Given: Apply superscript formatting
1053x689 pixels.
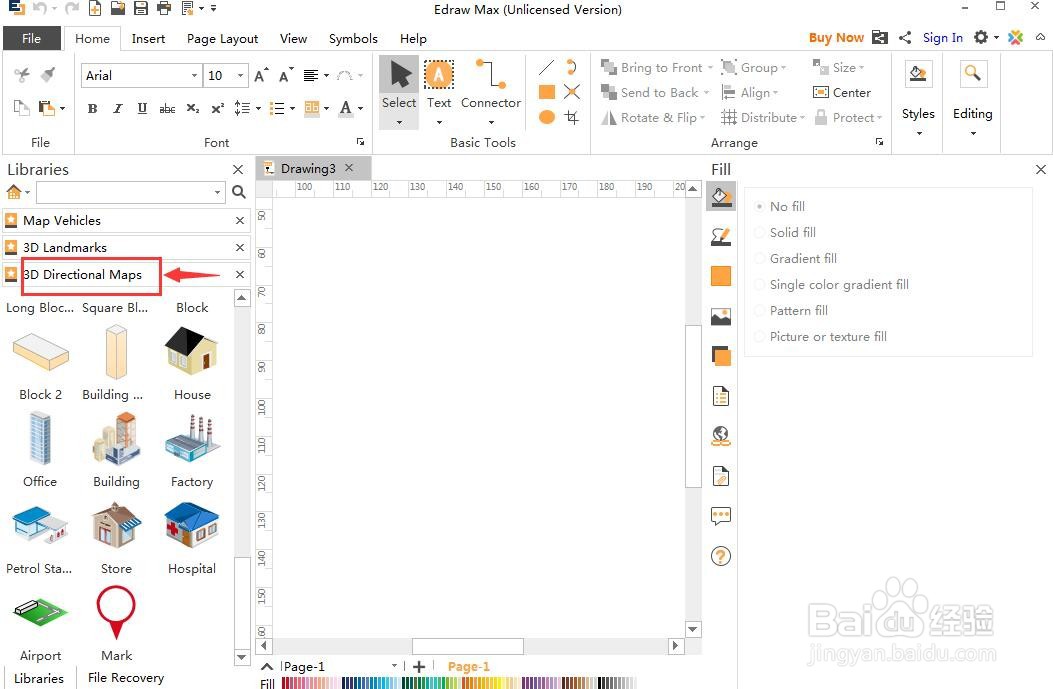Looking at the screenshot, I should click(218, 108).
